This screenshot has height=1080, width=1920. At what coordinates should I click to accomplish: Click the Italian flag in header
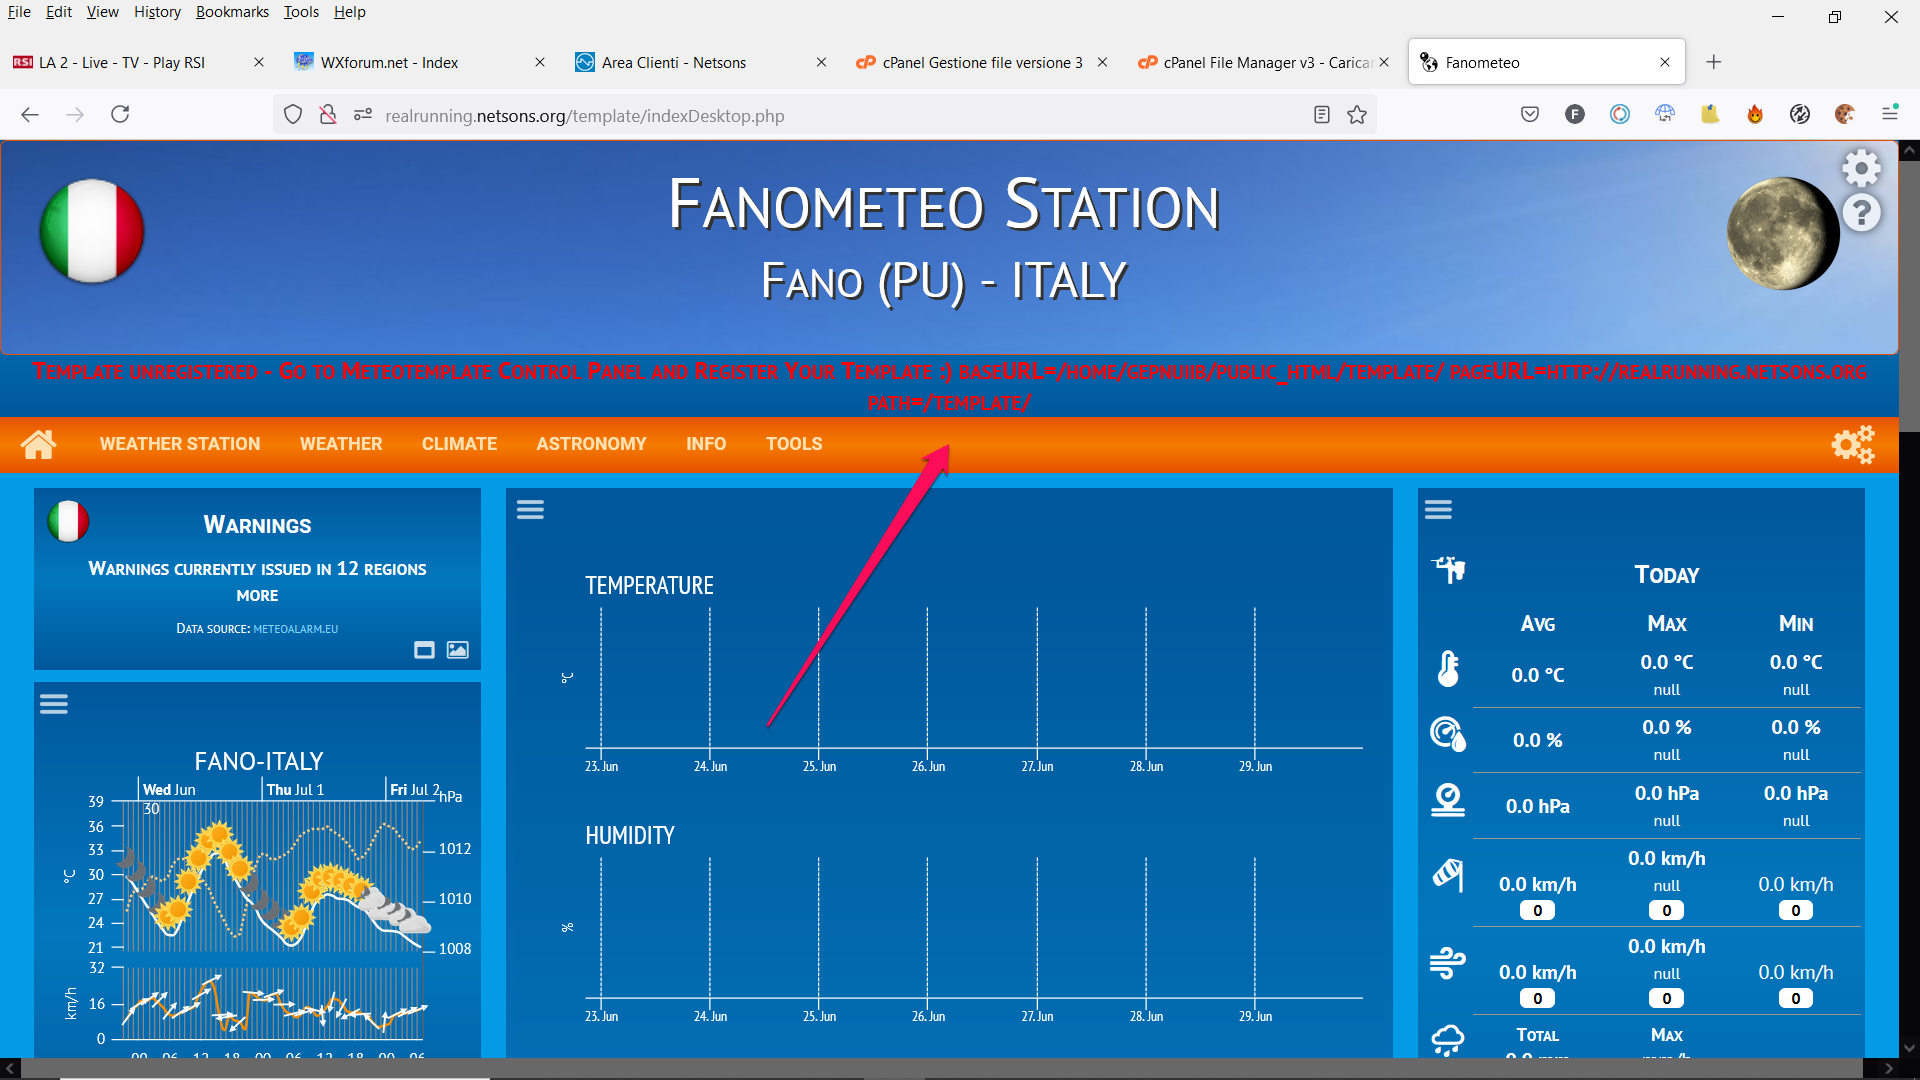(92, 231)
